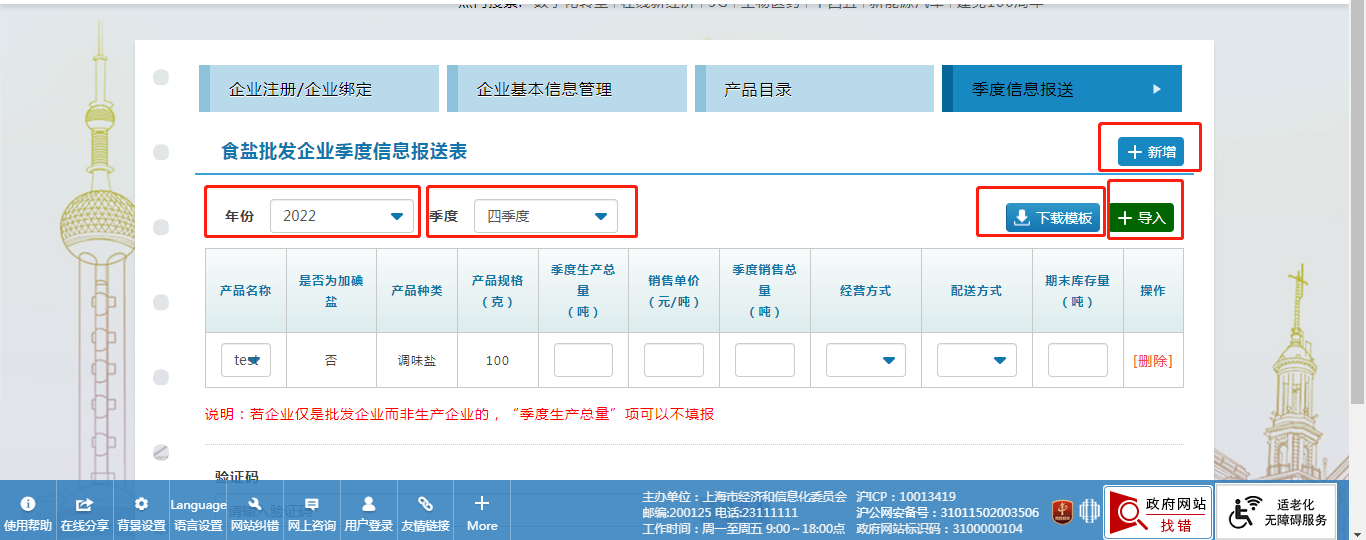Open 友情链接 chain link icon
The width and height of the screenshot is (1366, 540).
click(425, 505)
